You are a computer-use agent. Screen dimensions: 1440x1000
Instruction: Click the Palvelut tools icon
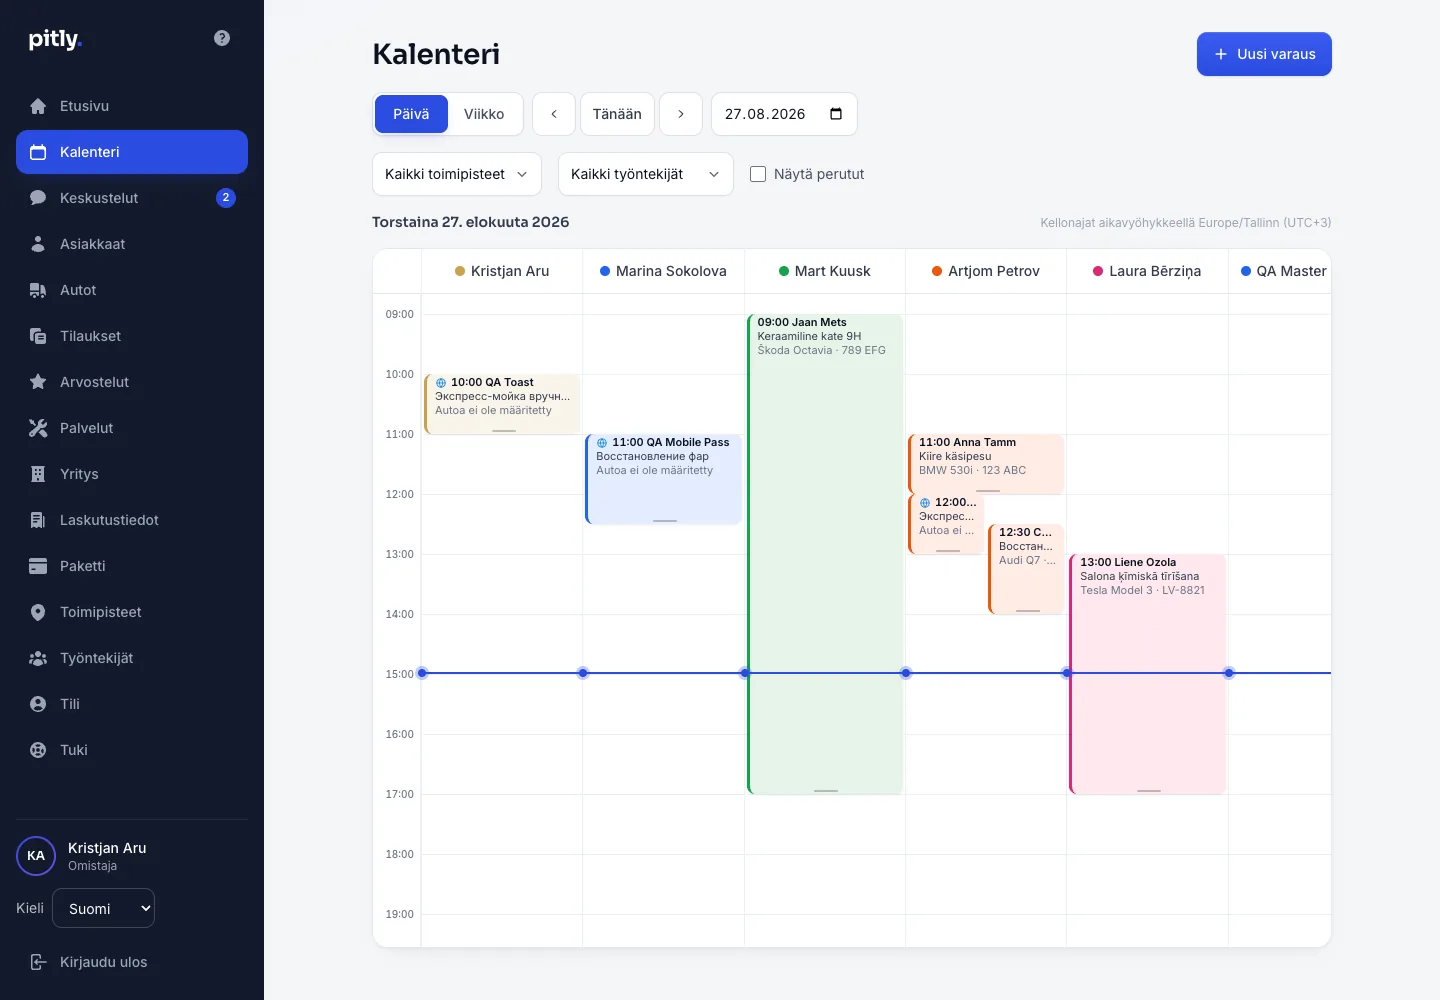[x=38, y=428]
